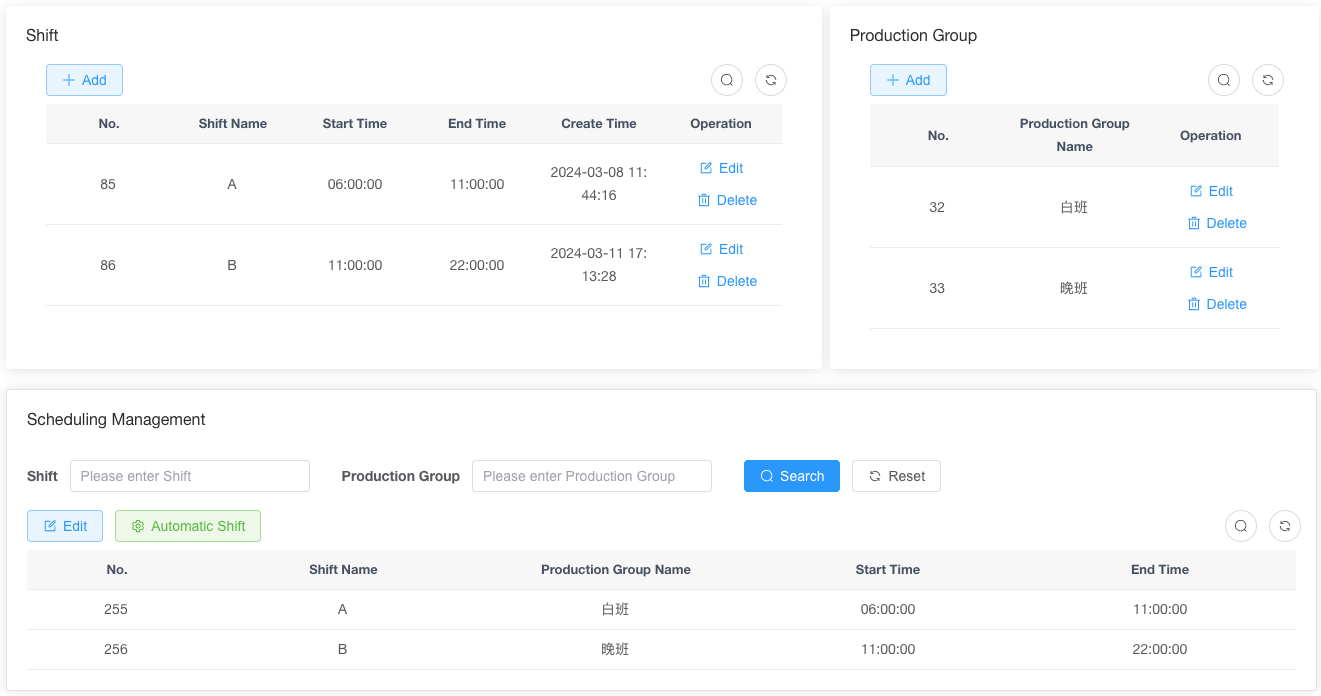The width and height of the screenshot is (1321, 696).
Task: Add a new shift
Action: (84, 80)
